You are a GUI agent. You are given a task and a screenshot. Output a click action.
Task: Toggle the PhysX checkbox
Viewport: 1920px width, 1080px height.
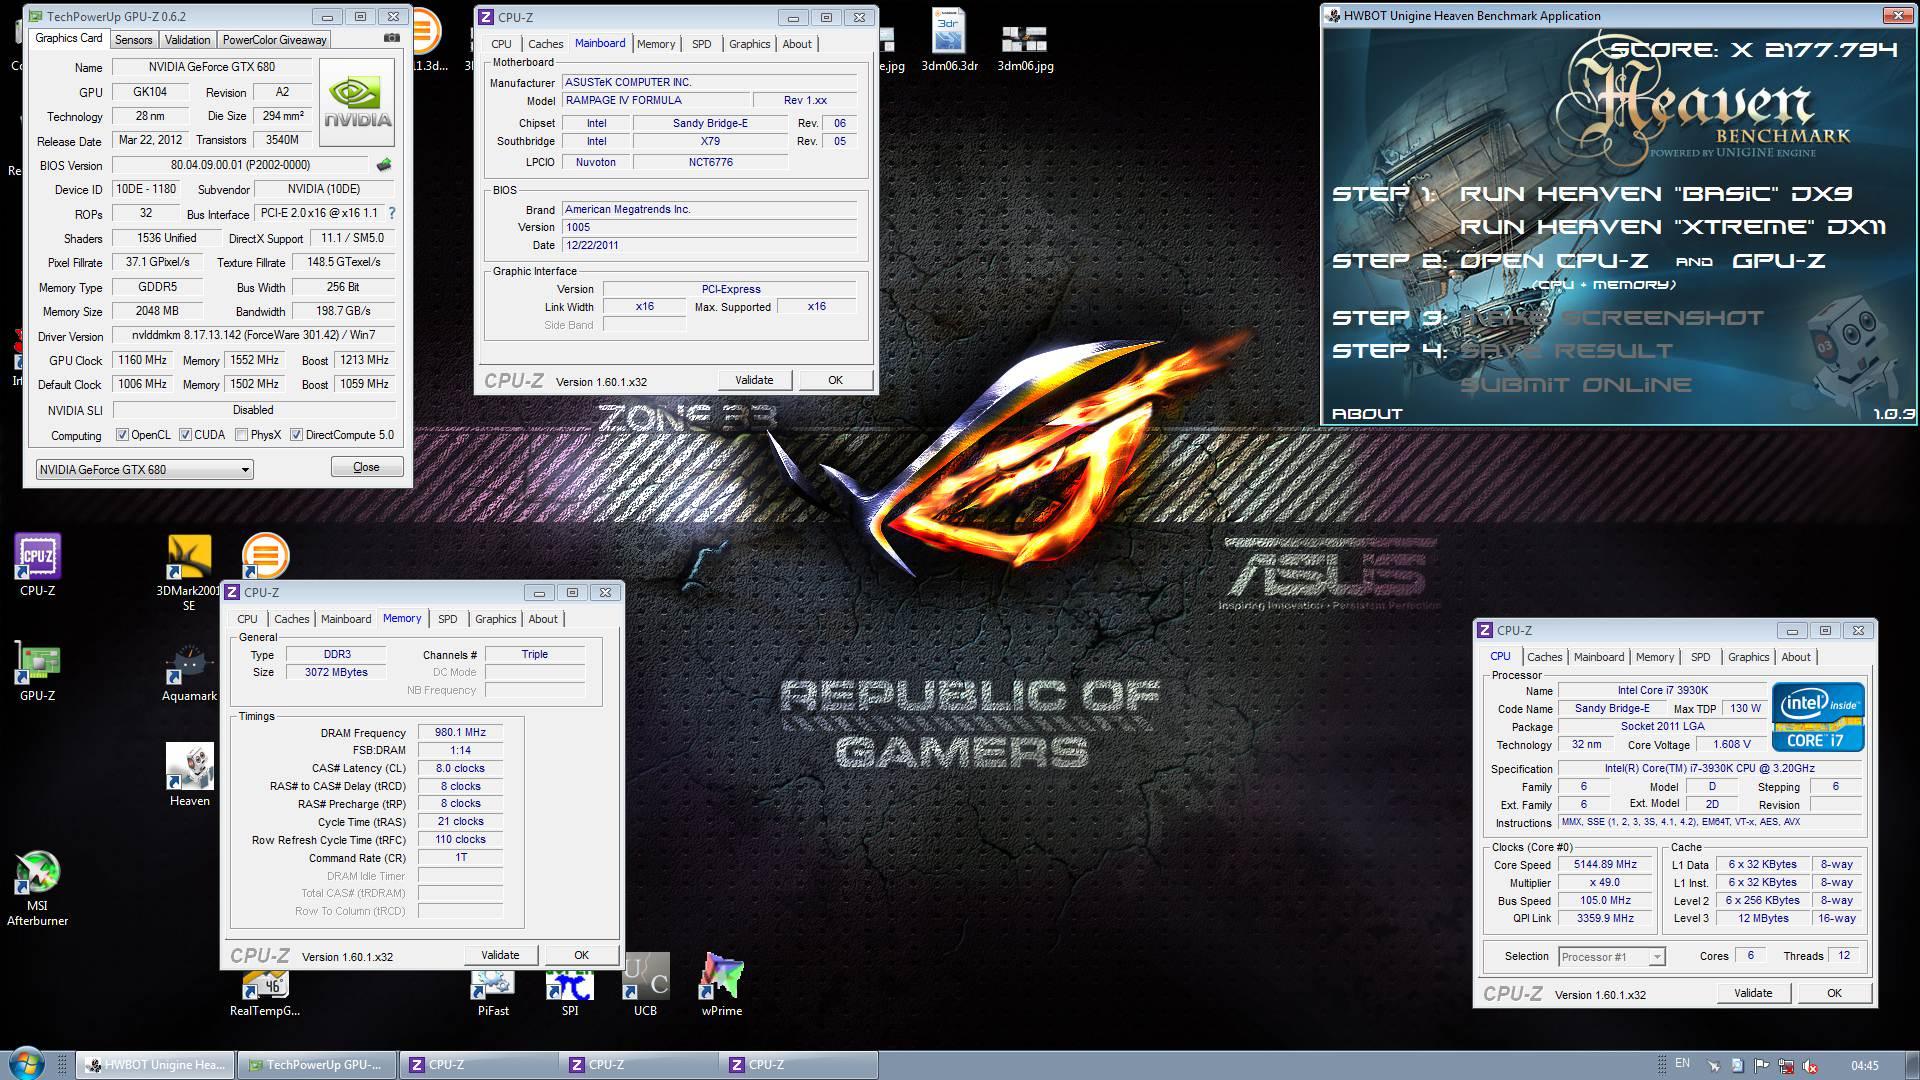coord(241,435)
